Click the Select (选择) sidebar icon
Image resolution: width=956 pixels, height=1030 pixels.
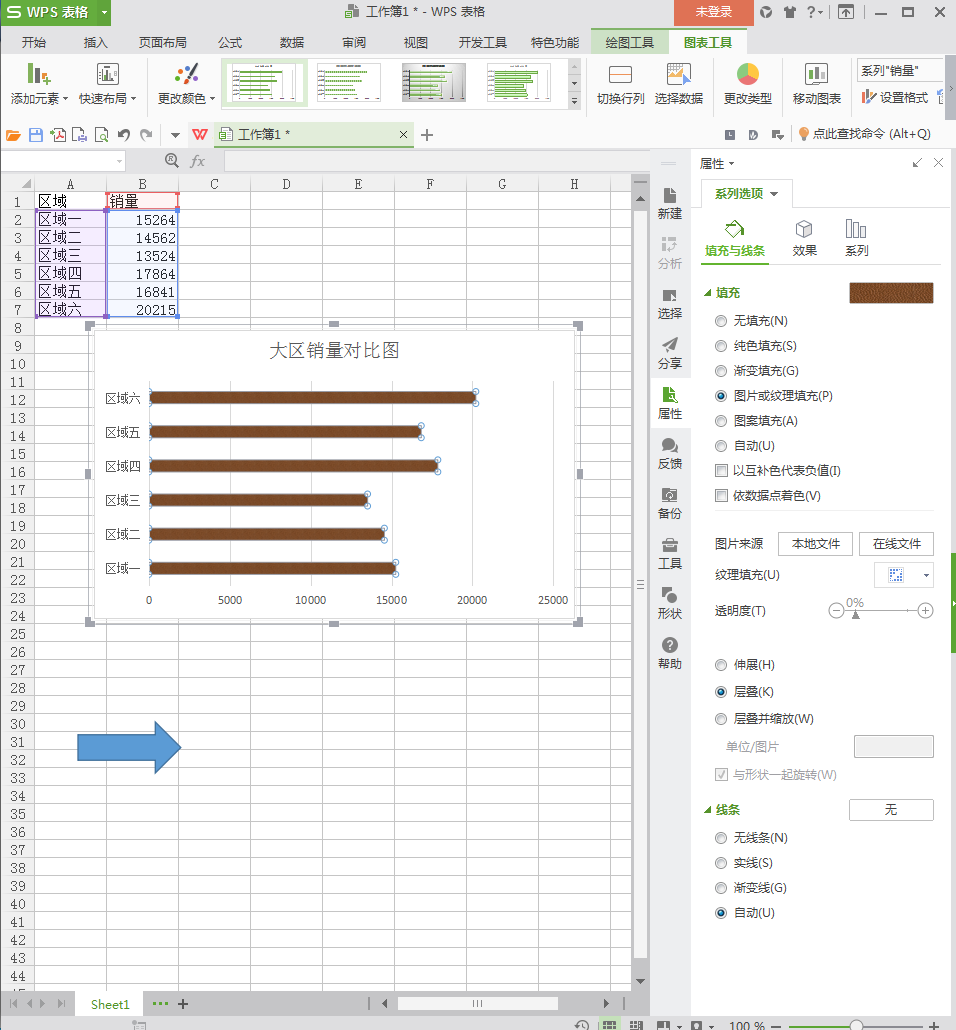coord(670,304)
